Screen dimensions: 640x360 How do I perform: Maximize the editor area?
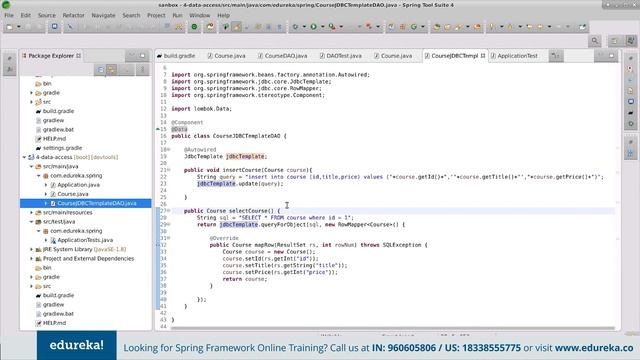pyautogui.click(x=611, y=56)
